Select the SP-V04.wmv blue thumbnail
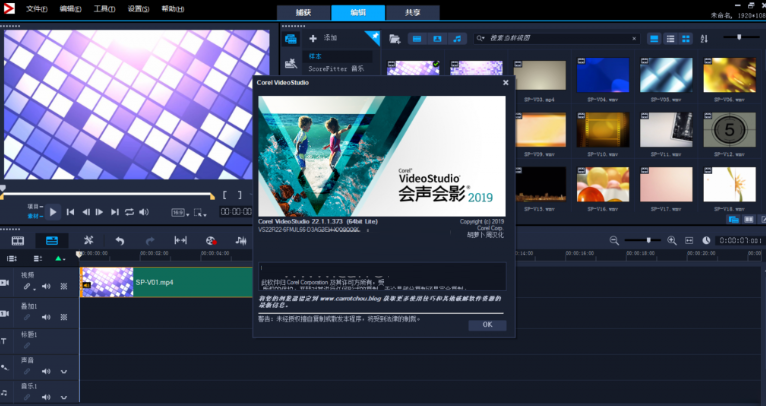Viewport: 766px width, 406px height. point(603,75)
